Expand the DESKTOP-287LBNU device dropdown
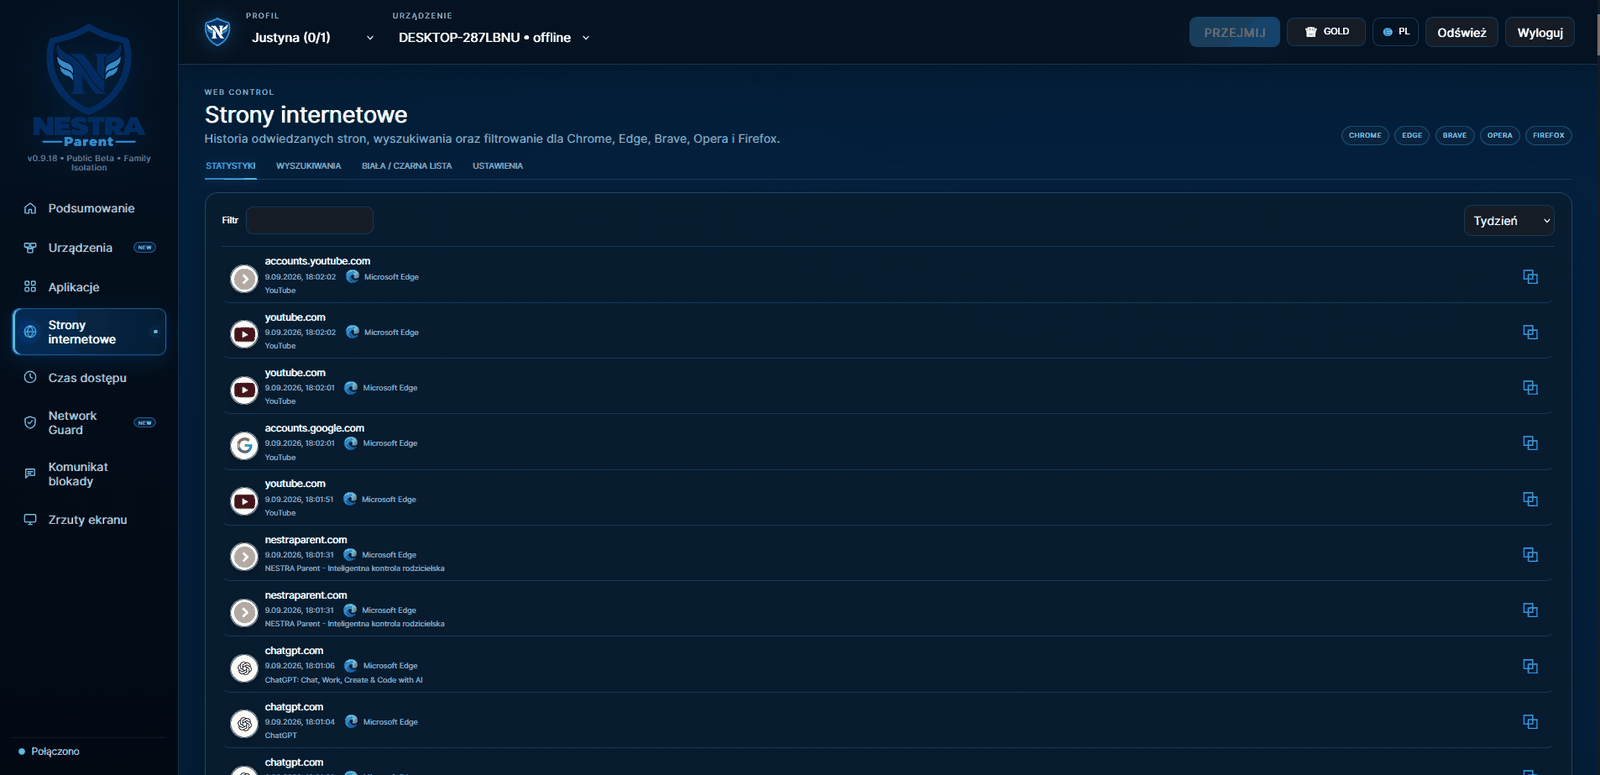Image resolution: width=1600 pixels, height=775 pixels. click(x=494, y=38)
